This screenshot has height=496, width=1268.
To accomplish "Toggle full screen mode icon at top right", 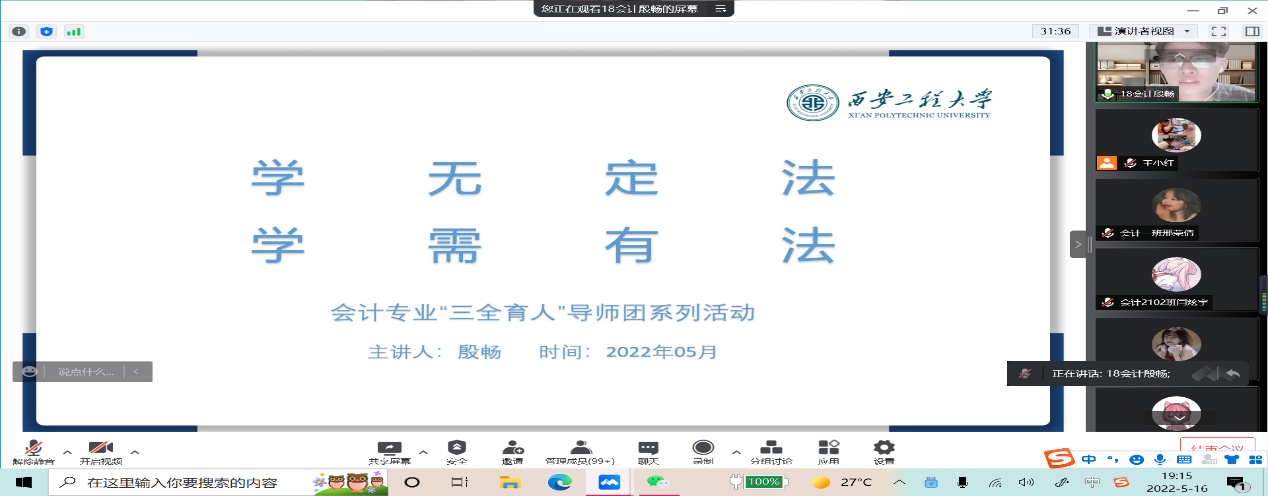I will click(1218, 31).
